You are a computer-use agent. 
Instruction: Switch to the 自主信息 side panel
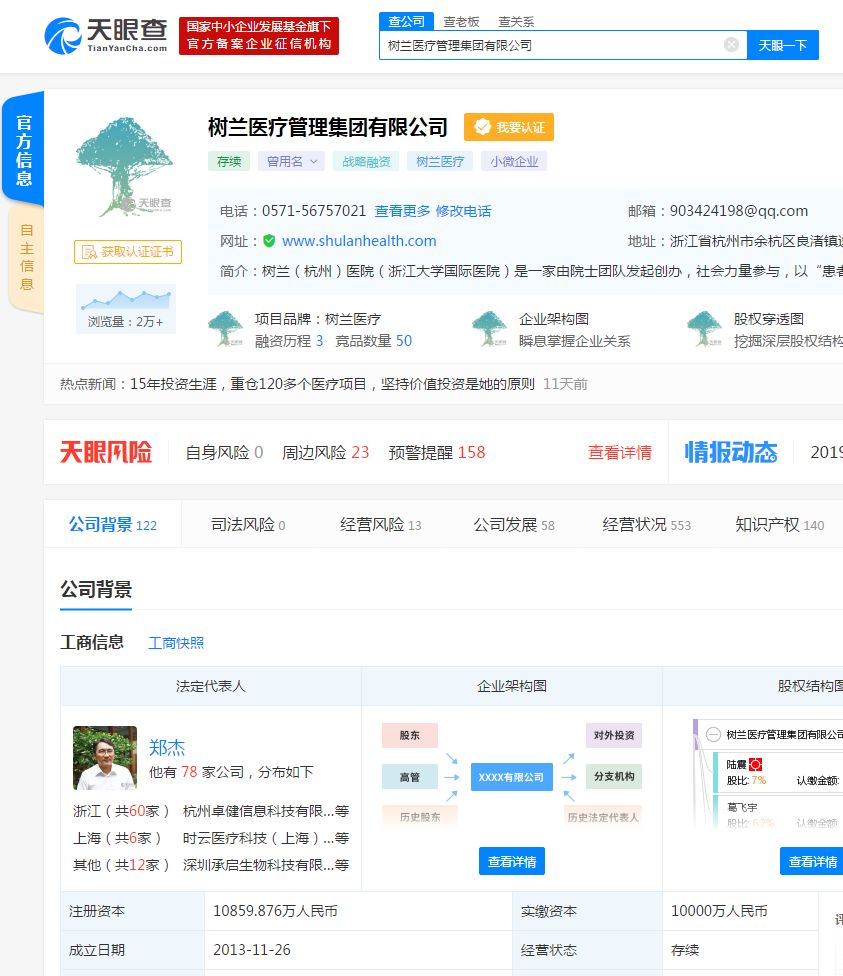(x=29, y=253)
